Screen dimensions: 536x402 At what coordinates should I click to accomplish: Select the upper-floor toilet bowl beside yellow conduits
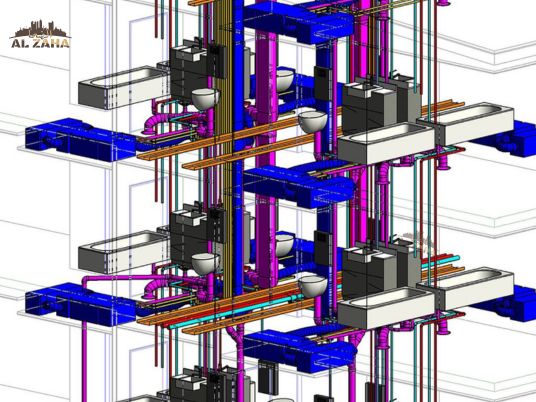[205, 99]
